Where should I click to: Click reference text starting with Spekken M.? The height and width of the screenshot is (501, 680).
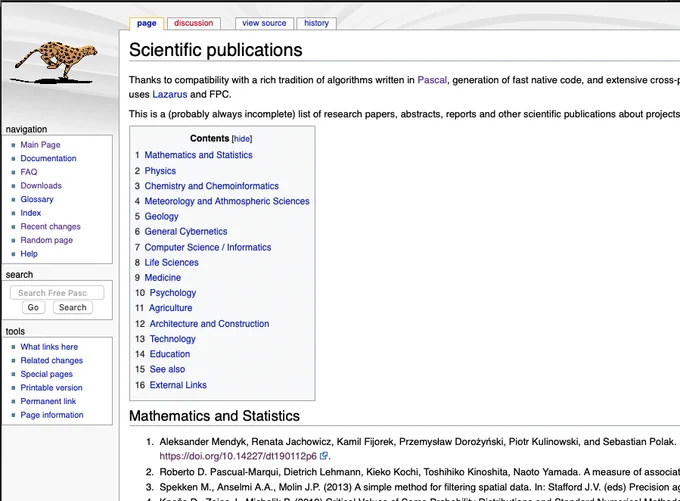pyautogui.click(x=419, y=487)
